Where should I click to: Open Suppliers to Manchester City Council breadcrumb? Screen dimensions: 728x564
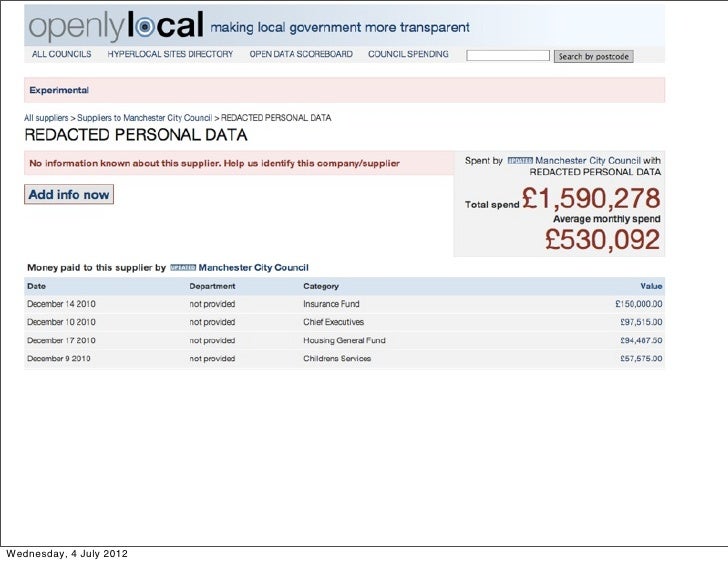144,118
